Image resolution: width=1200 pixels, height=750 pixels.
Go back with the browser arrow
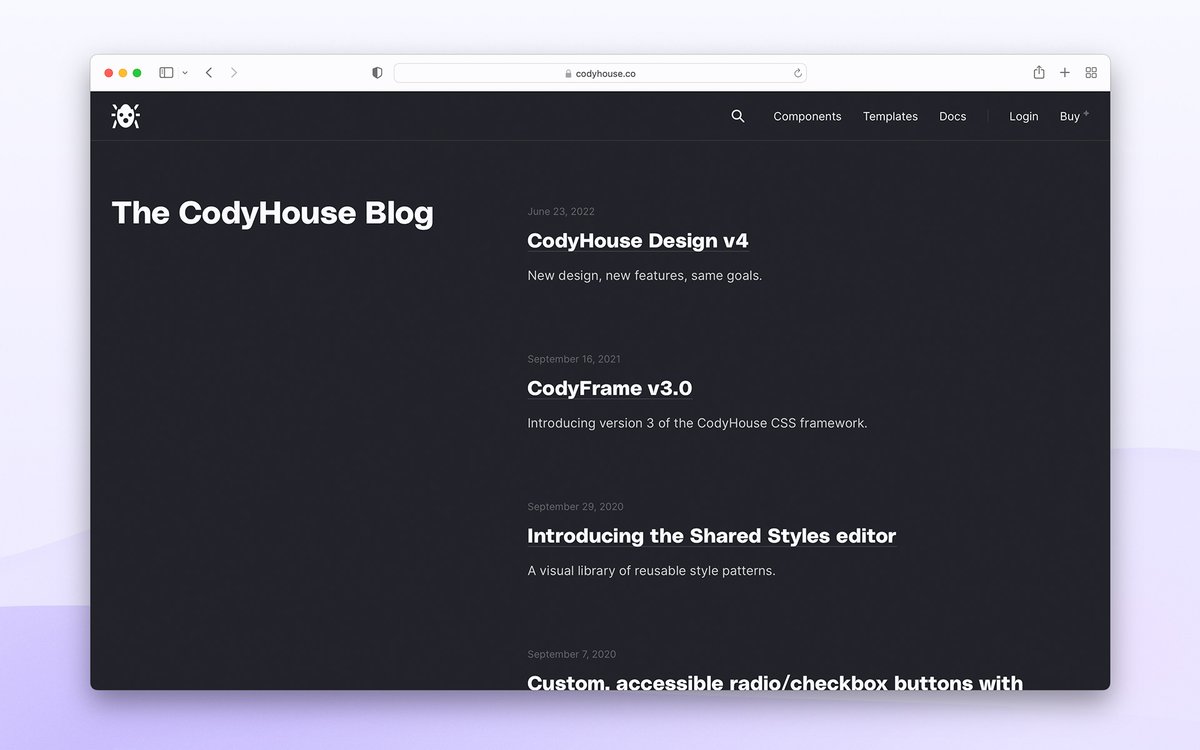[209, 73]
